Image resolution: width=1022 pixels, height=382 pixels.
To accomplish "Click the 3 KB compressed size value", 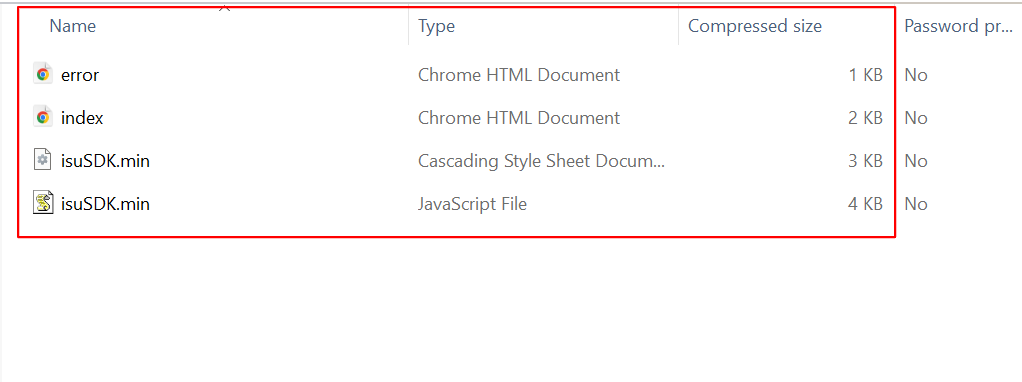I will pyautogui.click(x=866, y=161).
